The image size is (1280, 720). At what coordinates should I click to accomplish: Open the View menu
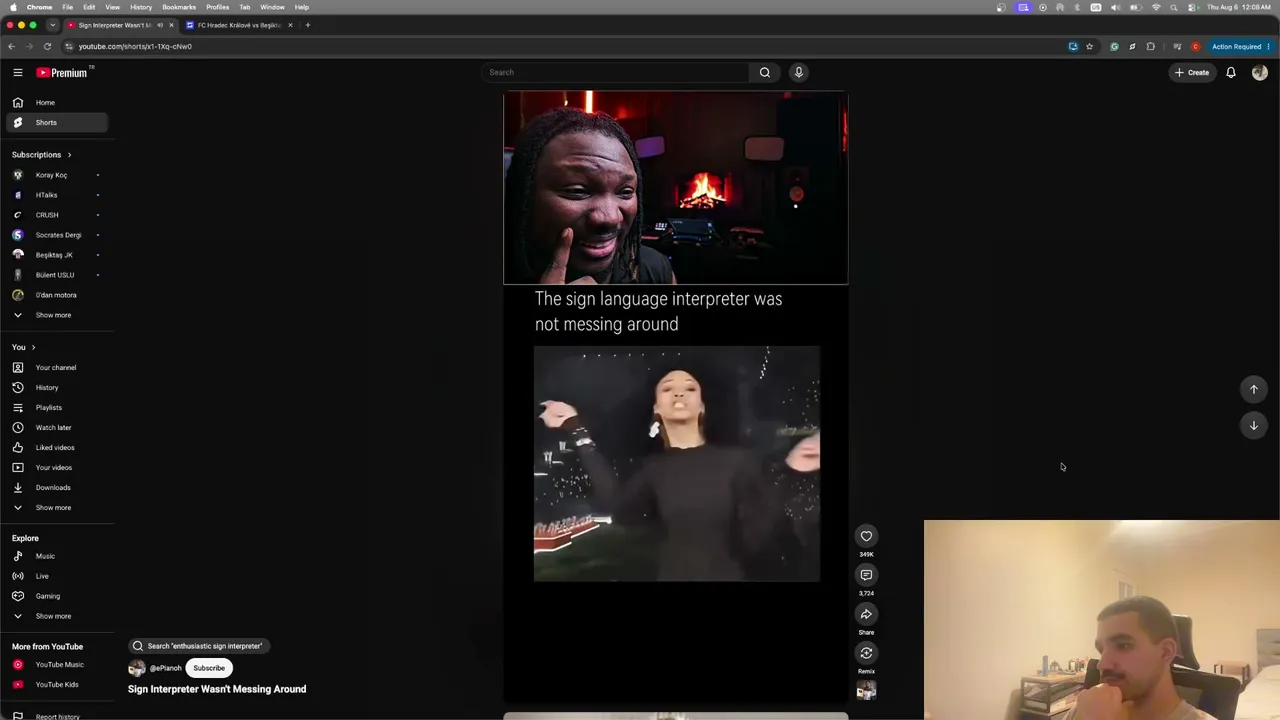coord(112,7)
